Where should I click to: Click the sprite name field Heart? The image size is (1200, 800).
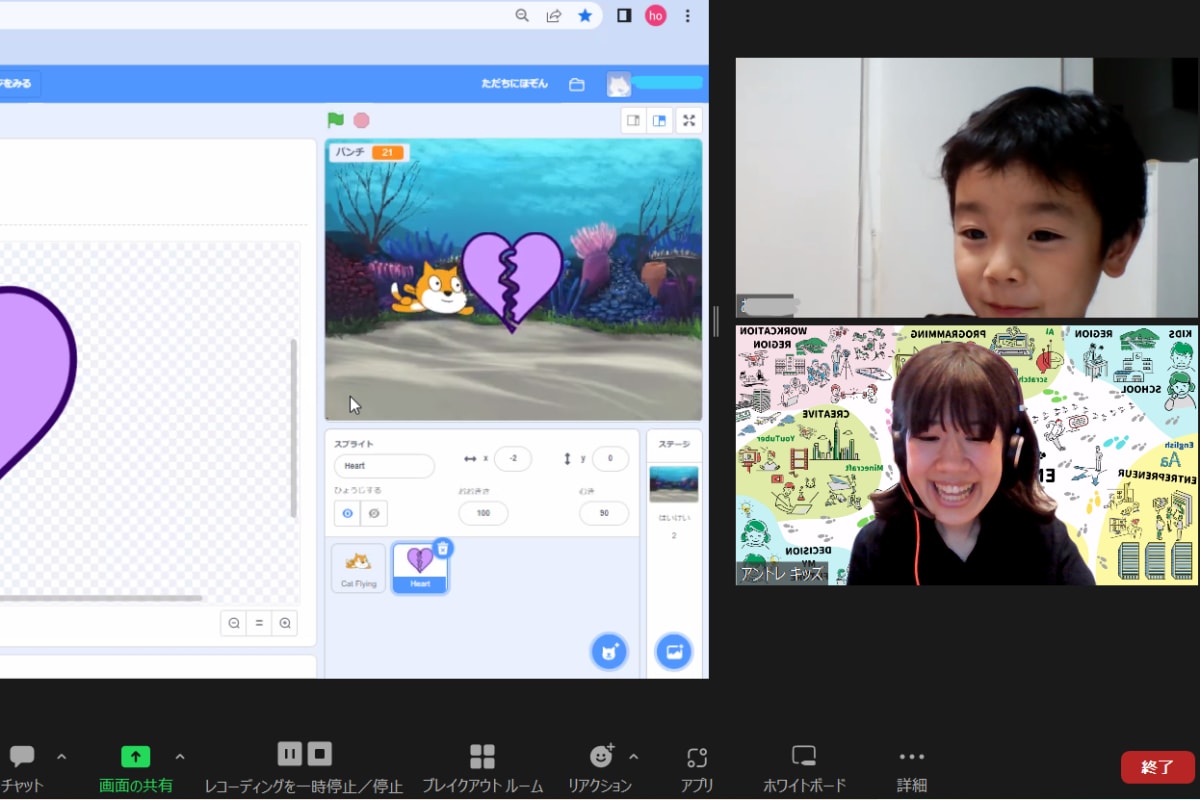point(384,466)
